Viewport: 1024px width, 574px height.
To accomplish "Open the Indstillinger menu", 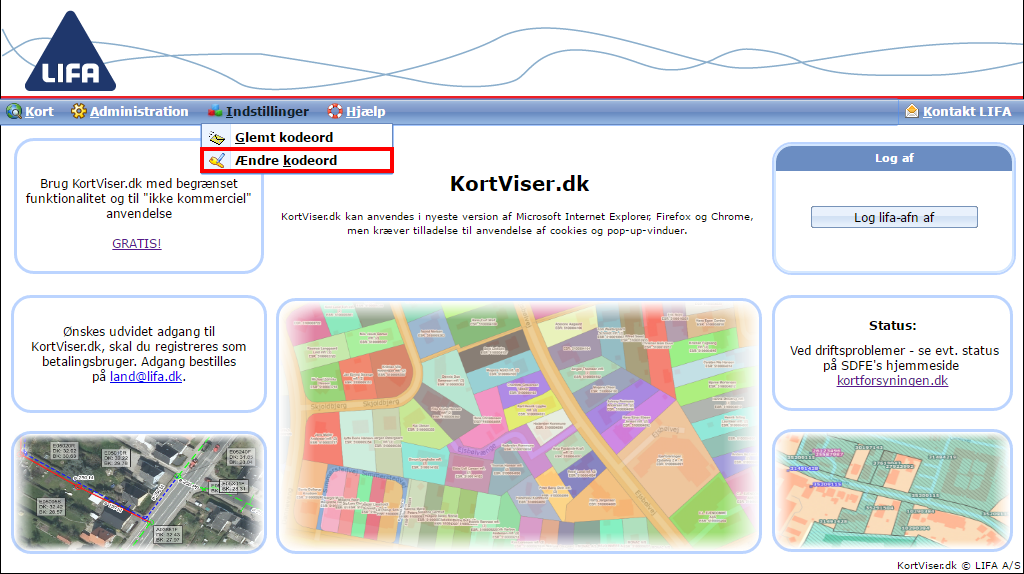I will 267,112.
